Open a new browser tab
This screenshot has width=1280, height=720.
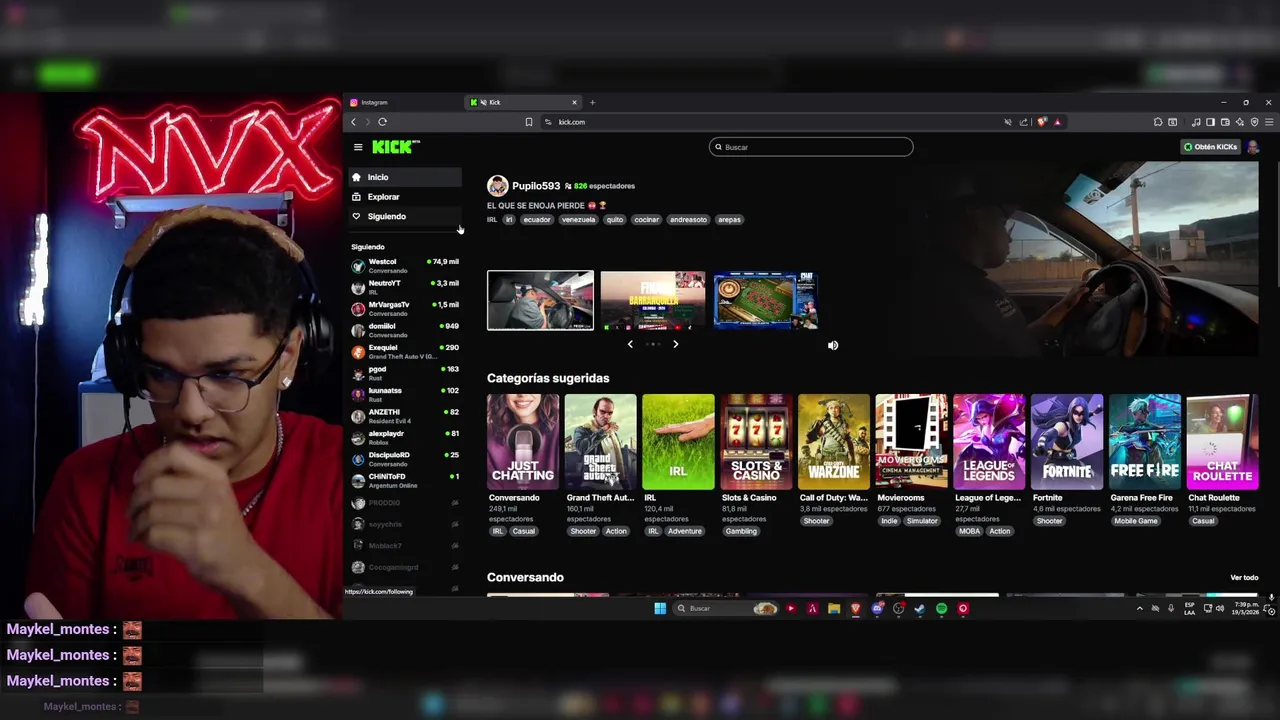pyautogui.click(x=592, y=102)
